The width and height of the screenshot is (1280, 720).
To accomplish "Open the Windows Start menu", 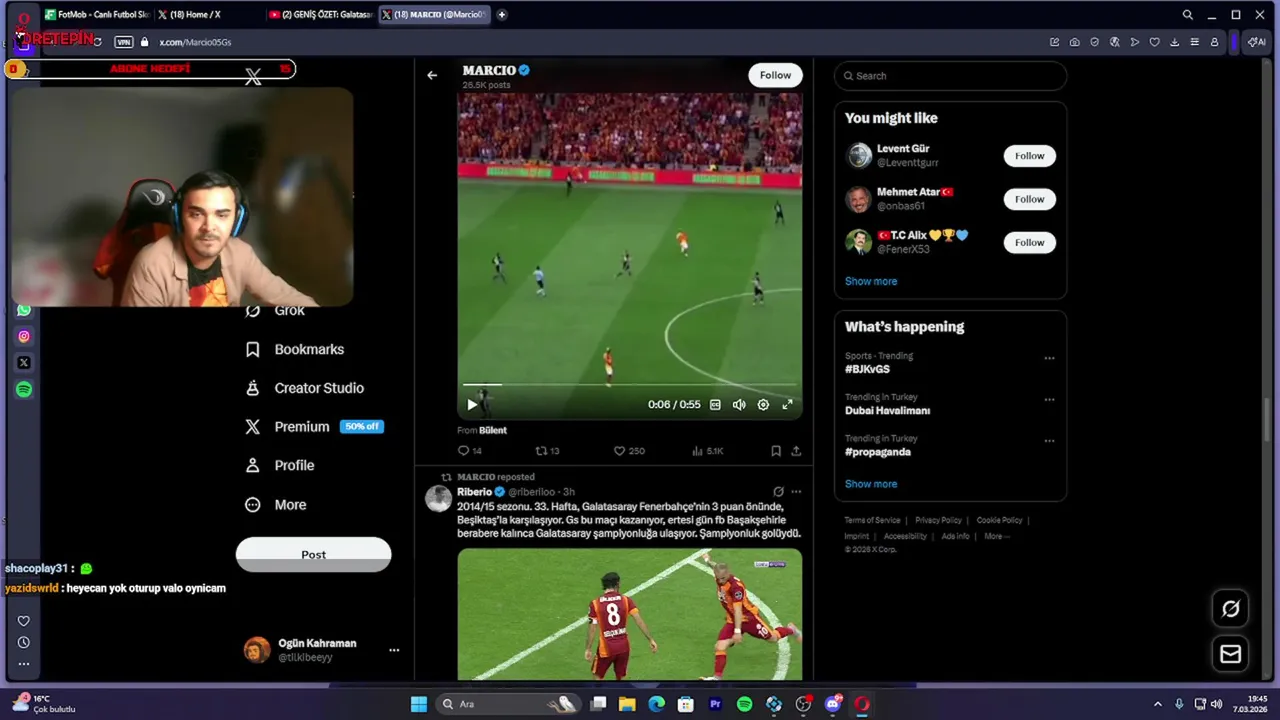I will (419, 704).
